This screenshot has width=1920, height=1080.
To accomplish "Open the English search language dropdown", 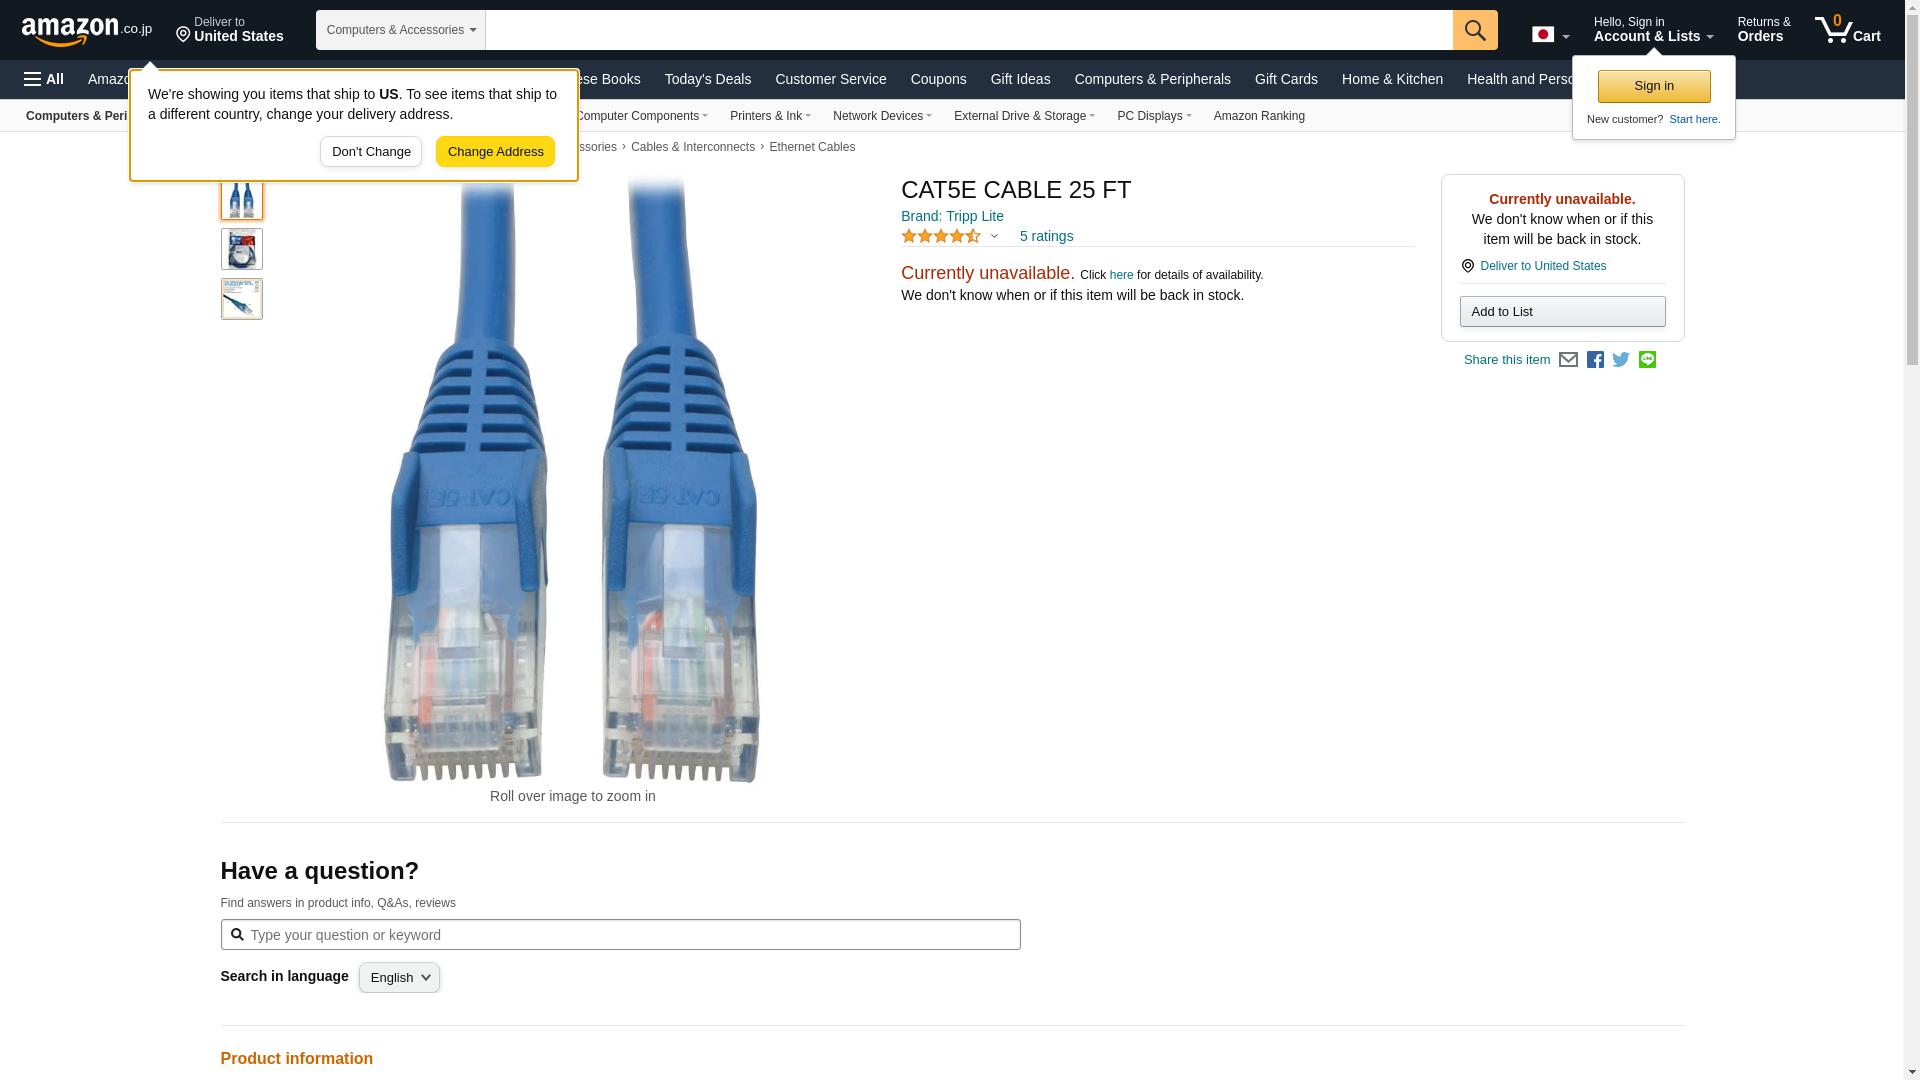I will coord(399,978).
